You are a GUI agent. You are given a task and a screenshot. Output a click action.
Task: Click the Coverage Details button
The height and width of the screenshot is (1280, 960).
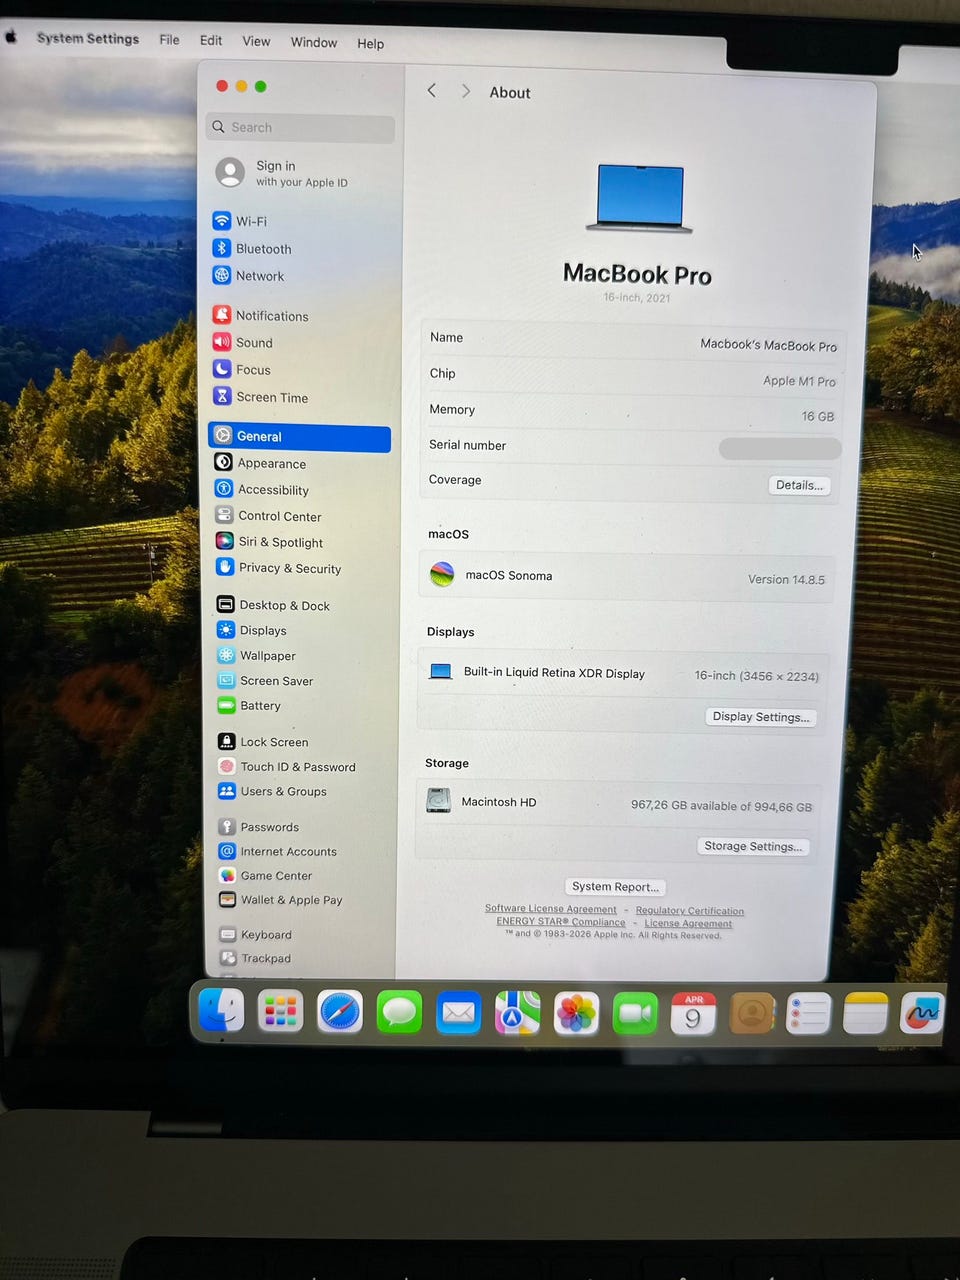point(799,485)
